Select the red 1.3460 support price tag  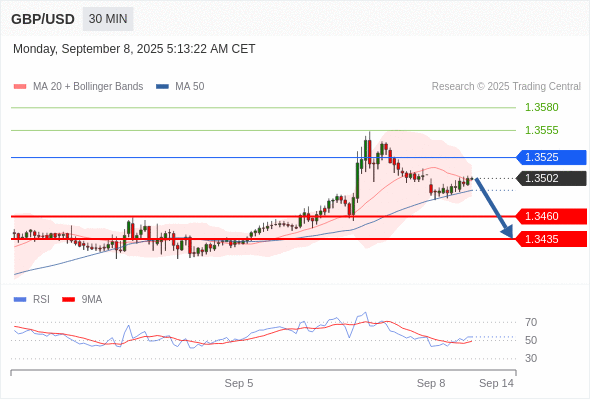[x=552, y=216]
